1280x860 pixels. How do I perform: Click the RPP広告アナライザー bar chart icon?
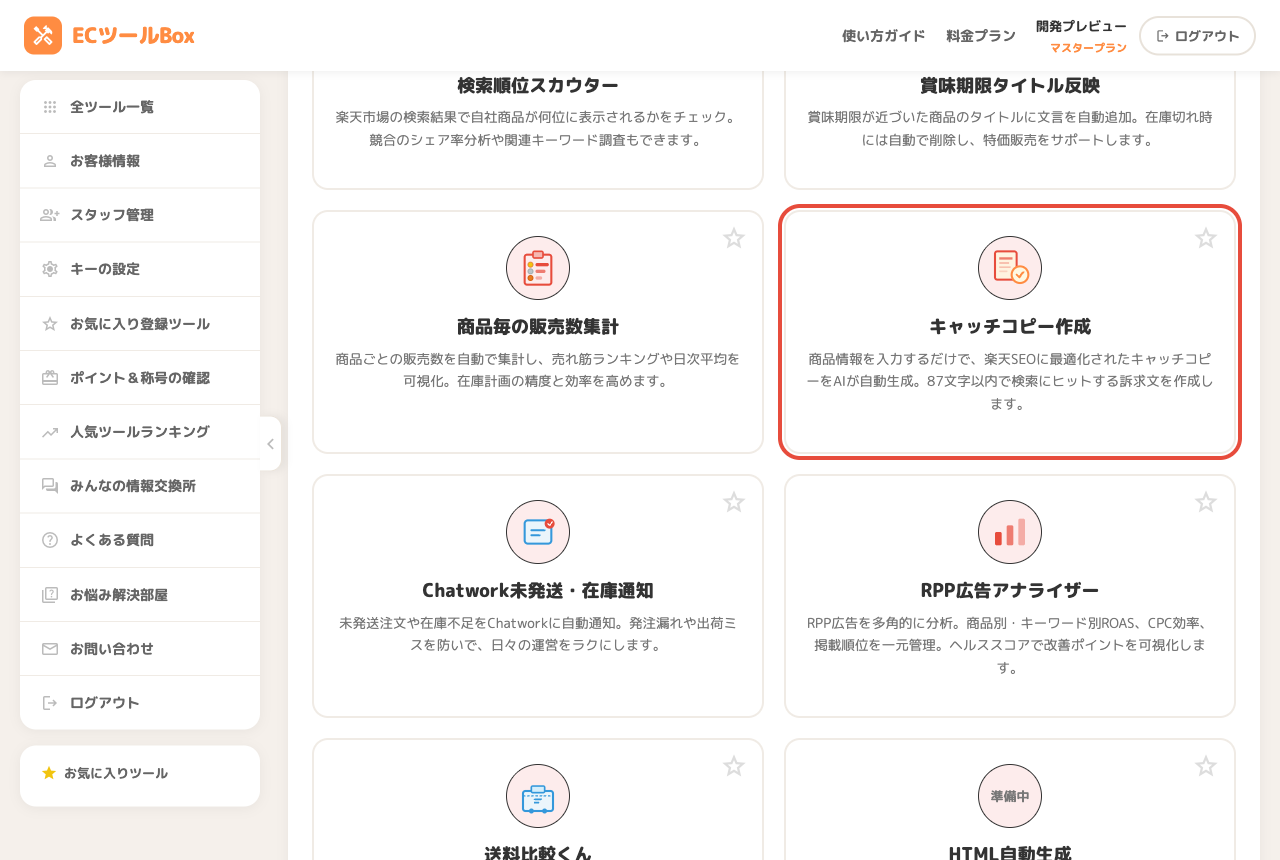[x=1010, y=532]
